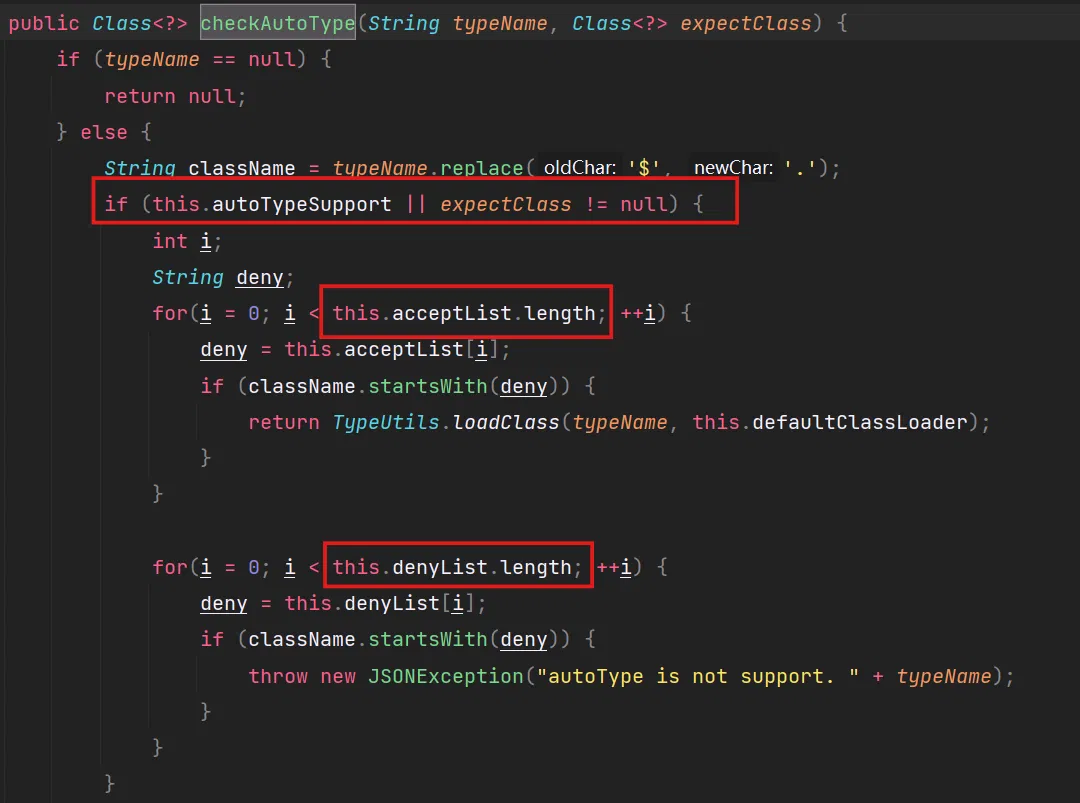Click the int keyword in declaration
Viewport: 1080px width, 803px height.
(170, 241)
